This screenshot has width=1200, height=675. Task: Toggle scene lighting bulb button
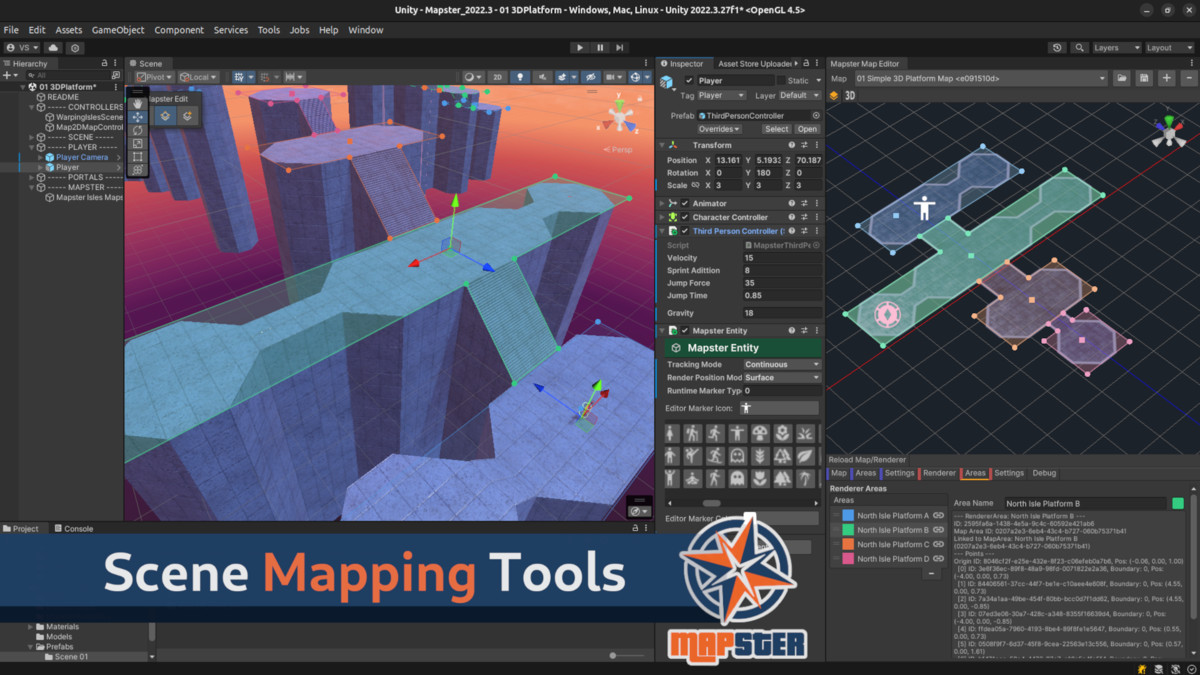coord(519,77)
